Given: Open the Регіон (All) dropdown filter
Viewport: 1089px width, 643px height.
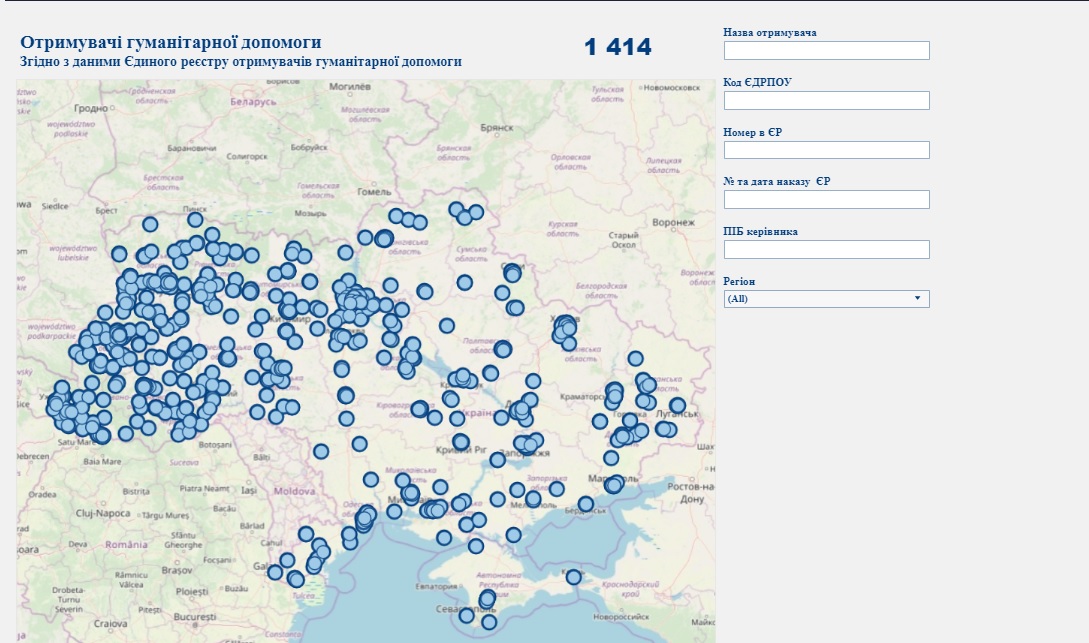Looking at the screenshot, I should (x=826, y=299).
